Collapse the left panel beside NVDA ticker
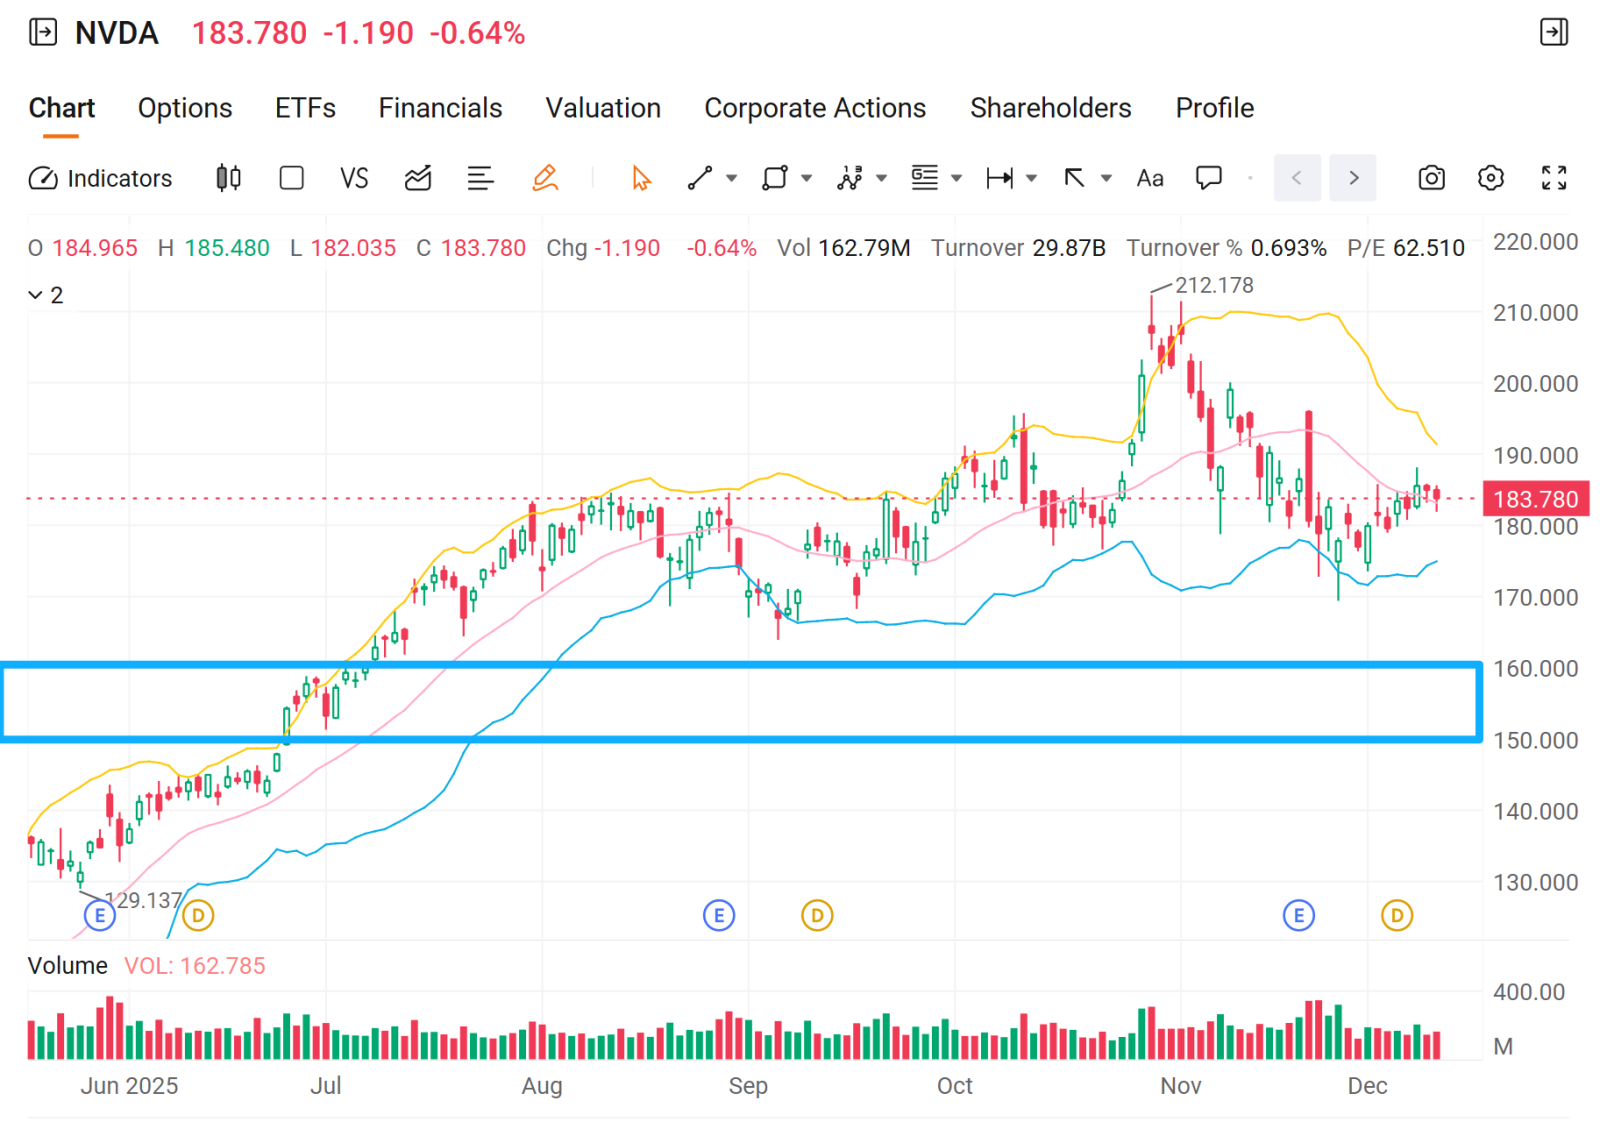 point(43,33)
